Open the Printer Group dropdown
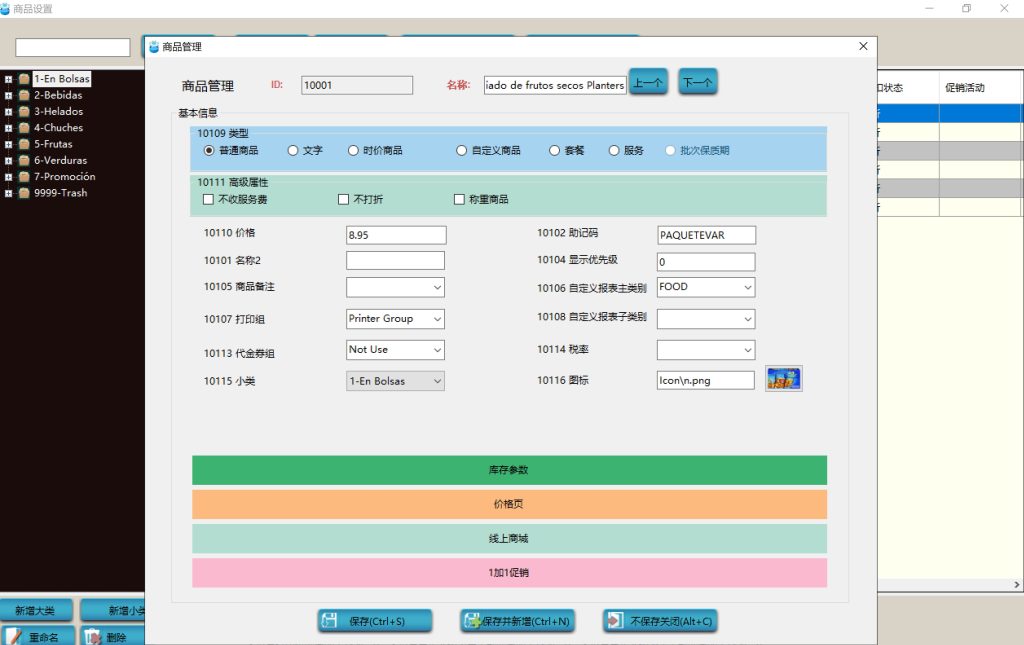Image resolution: width=1024 pixels, height=645 pixels. pos(395,319)
